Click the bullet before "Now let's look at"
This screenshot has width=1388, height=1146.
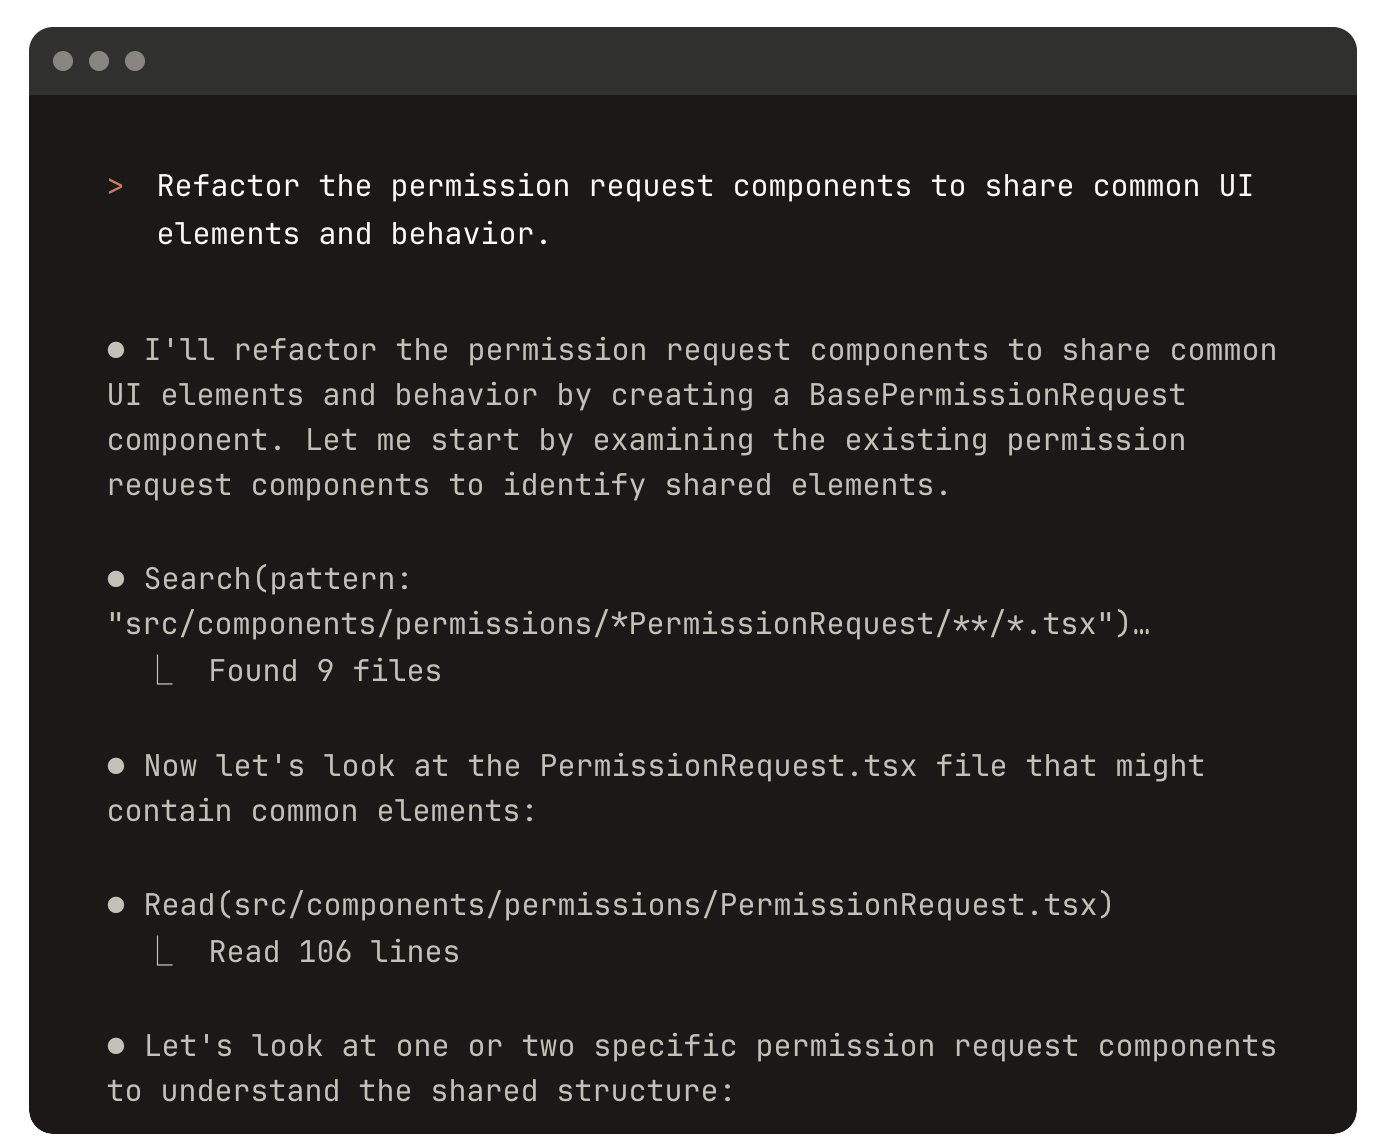pos(116,766)
